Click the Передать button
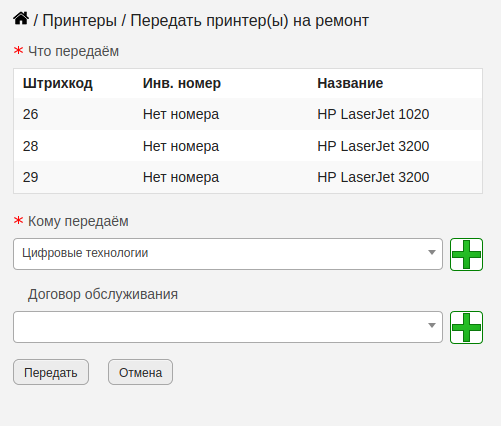This screenshot has height=426, width=501. point(51,372)
